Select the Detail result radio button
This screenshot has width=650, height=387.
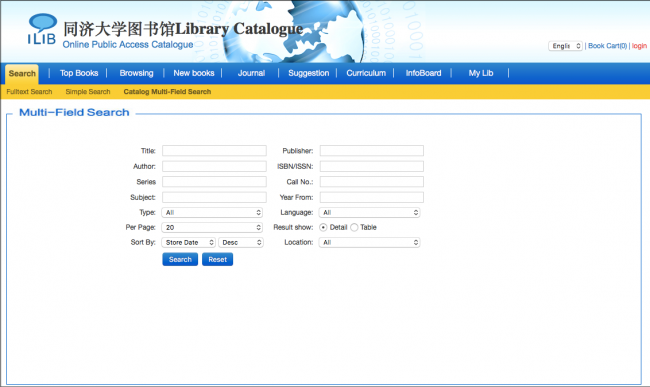(x=323, y=227)
